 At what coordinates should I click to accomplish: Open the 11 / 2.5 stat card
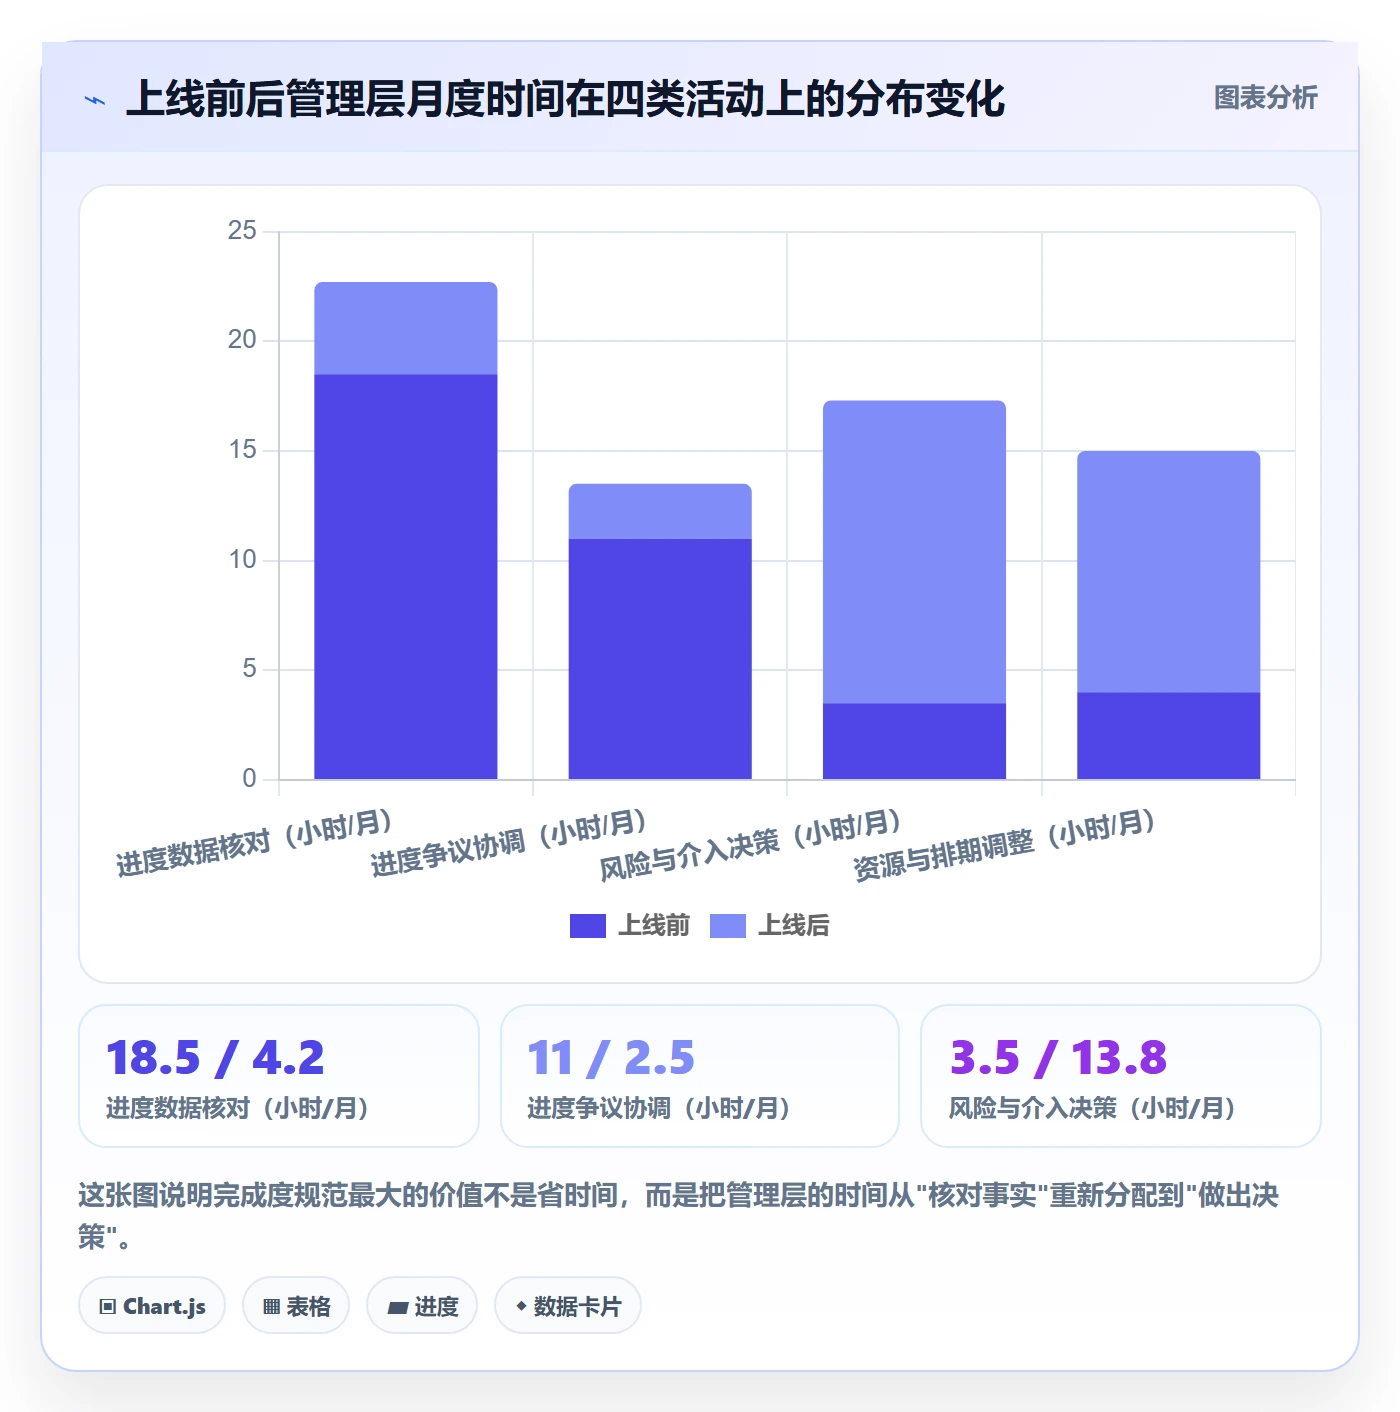pyautogui.click(x=700, y=1076)
